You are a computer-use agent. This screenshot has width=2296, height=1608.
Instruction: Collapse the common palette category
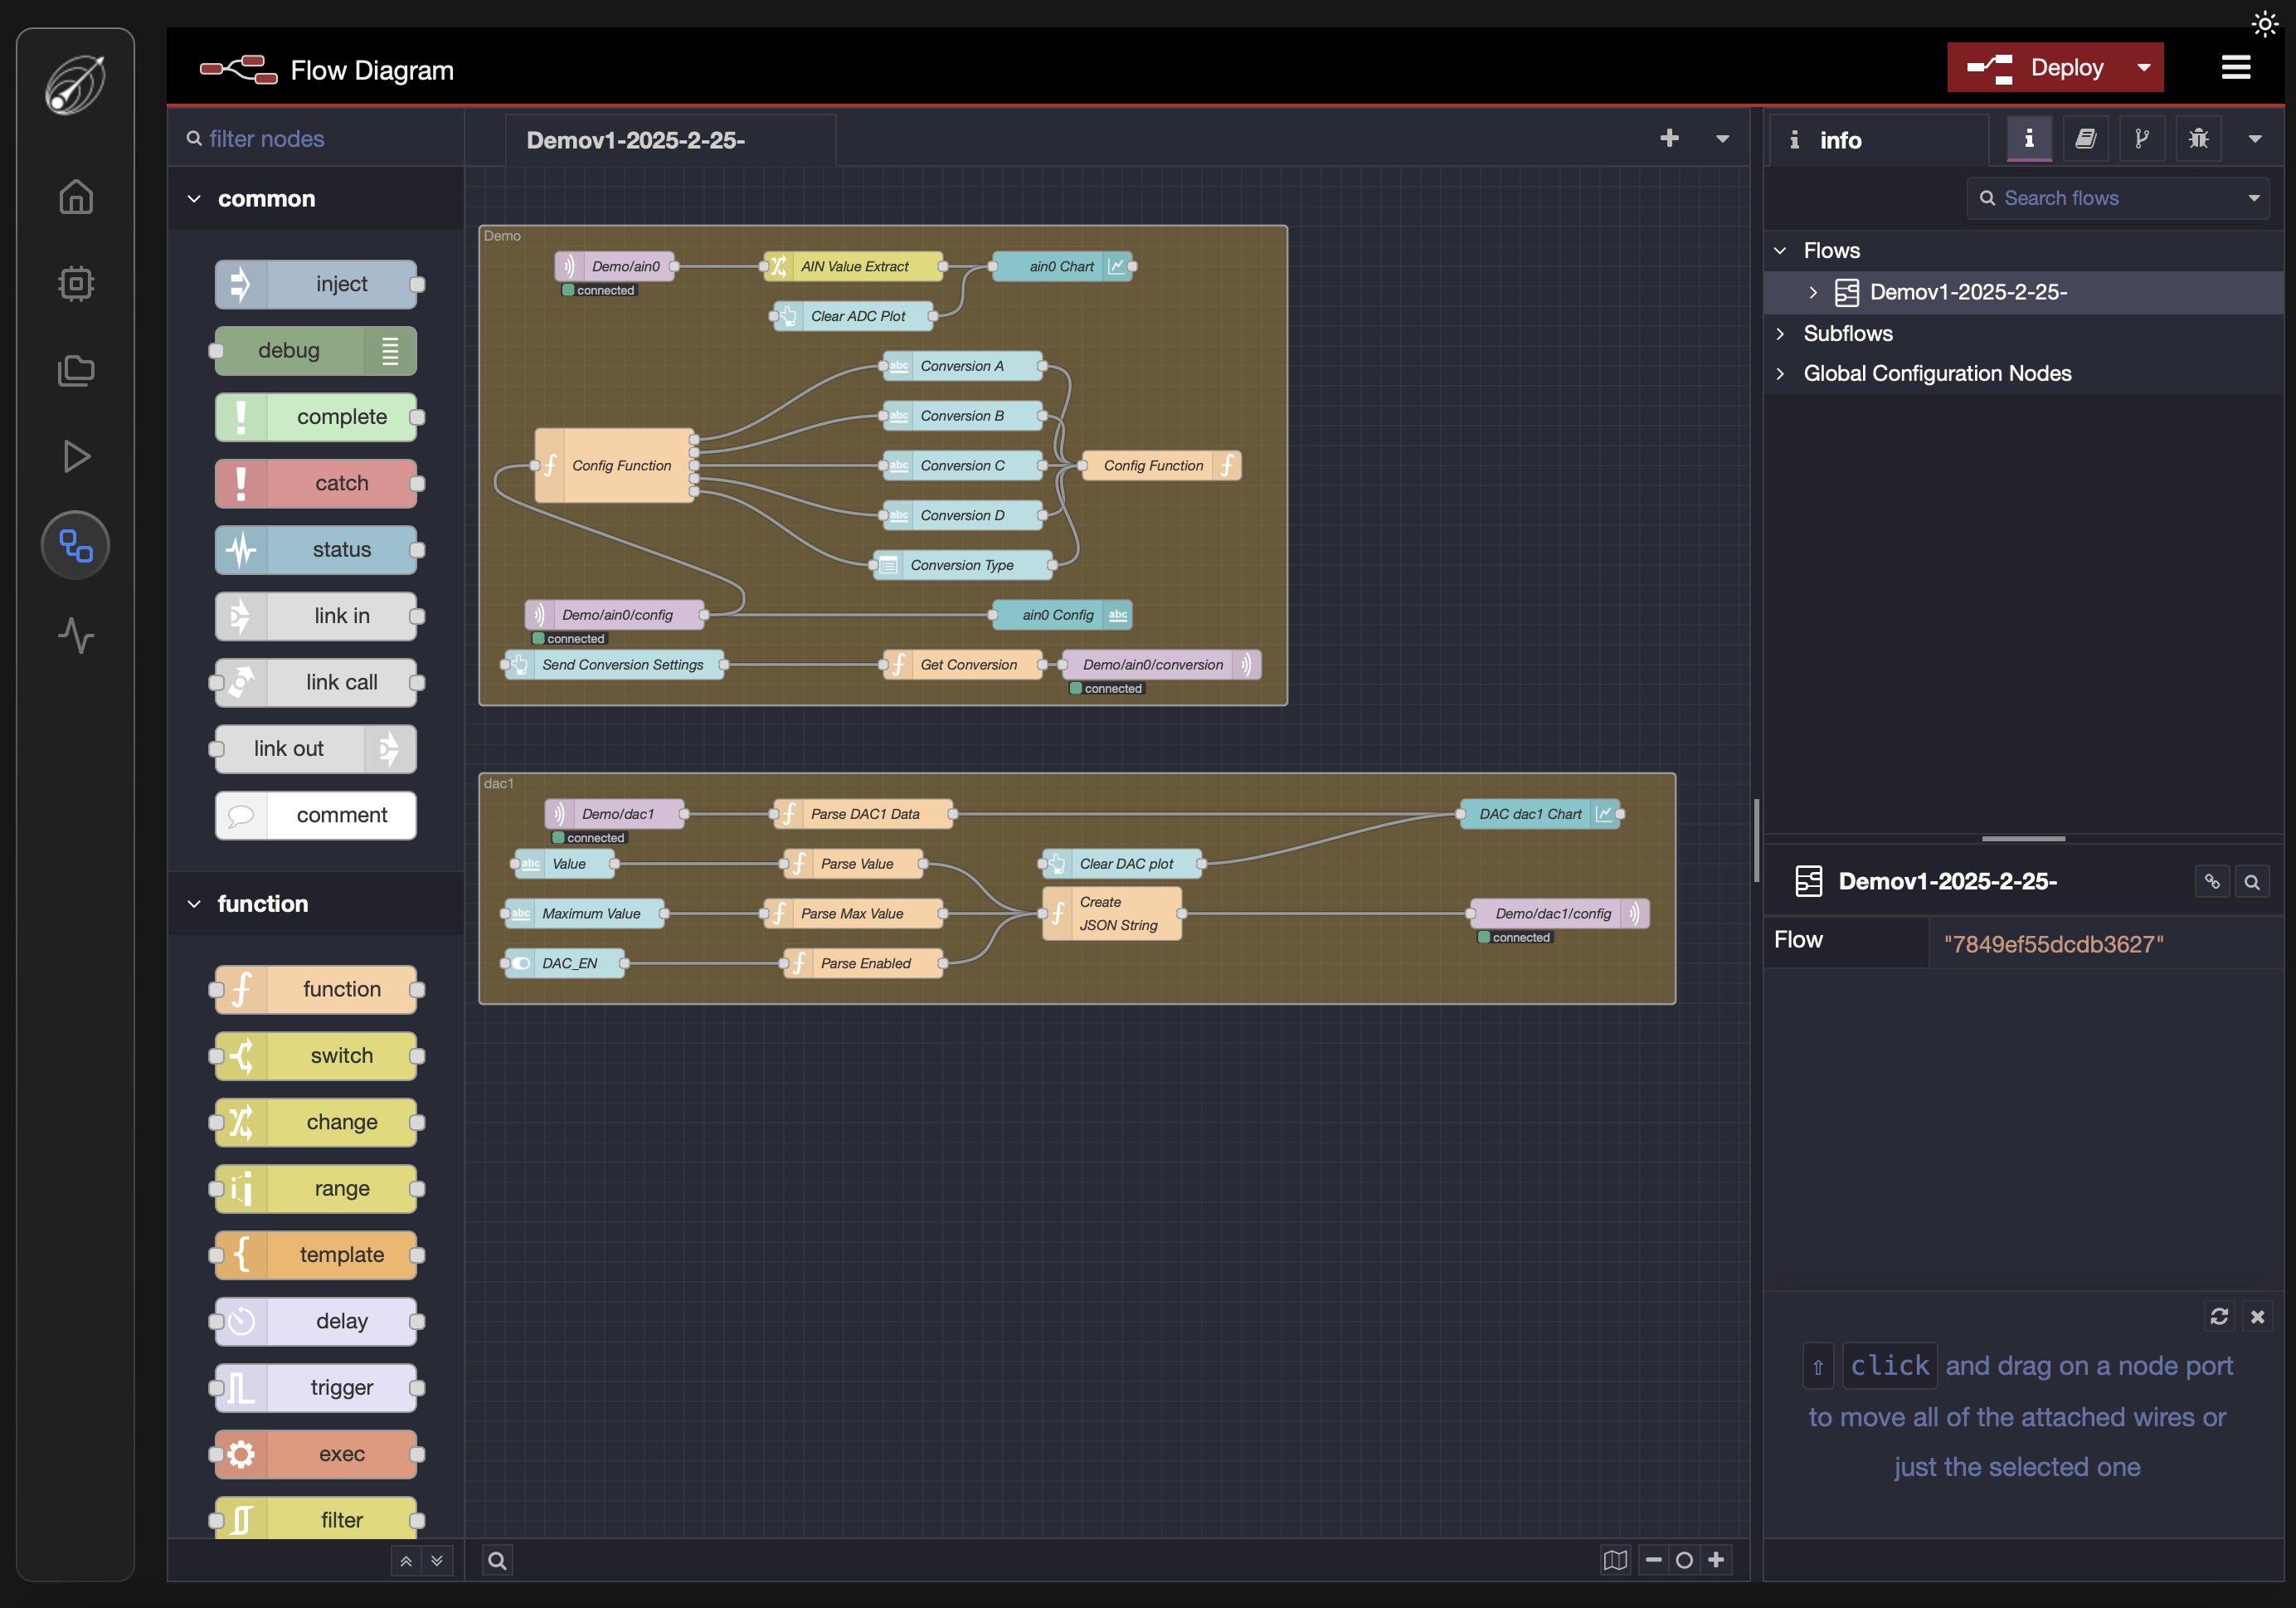click(x=194, y=199)
